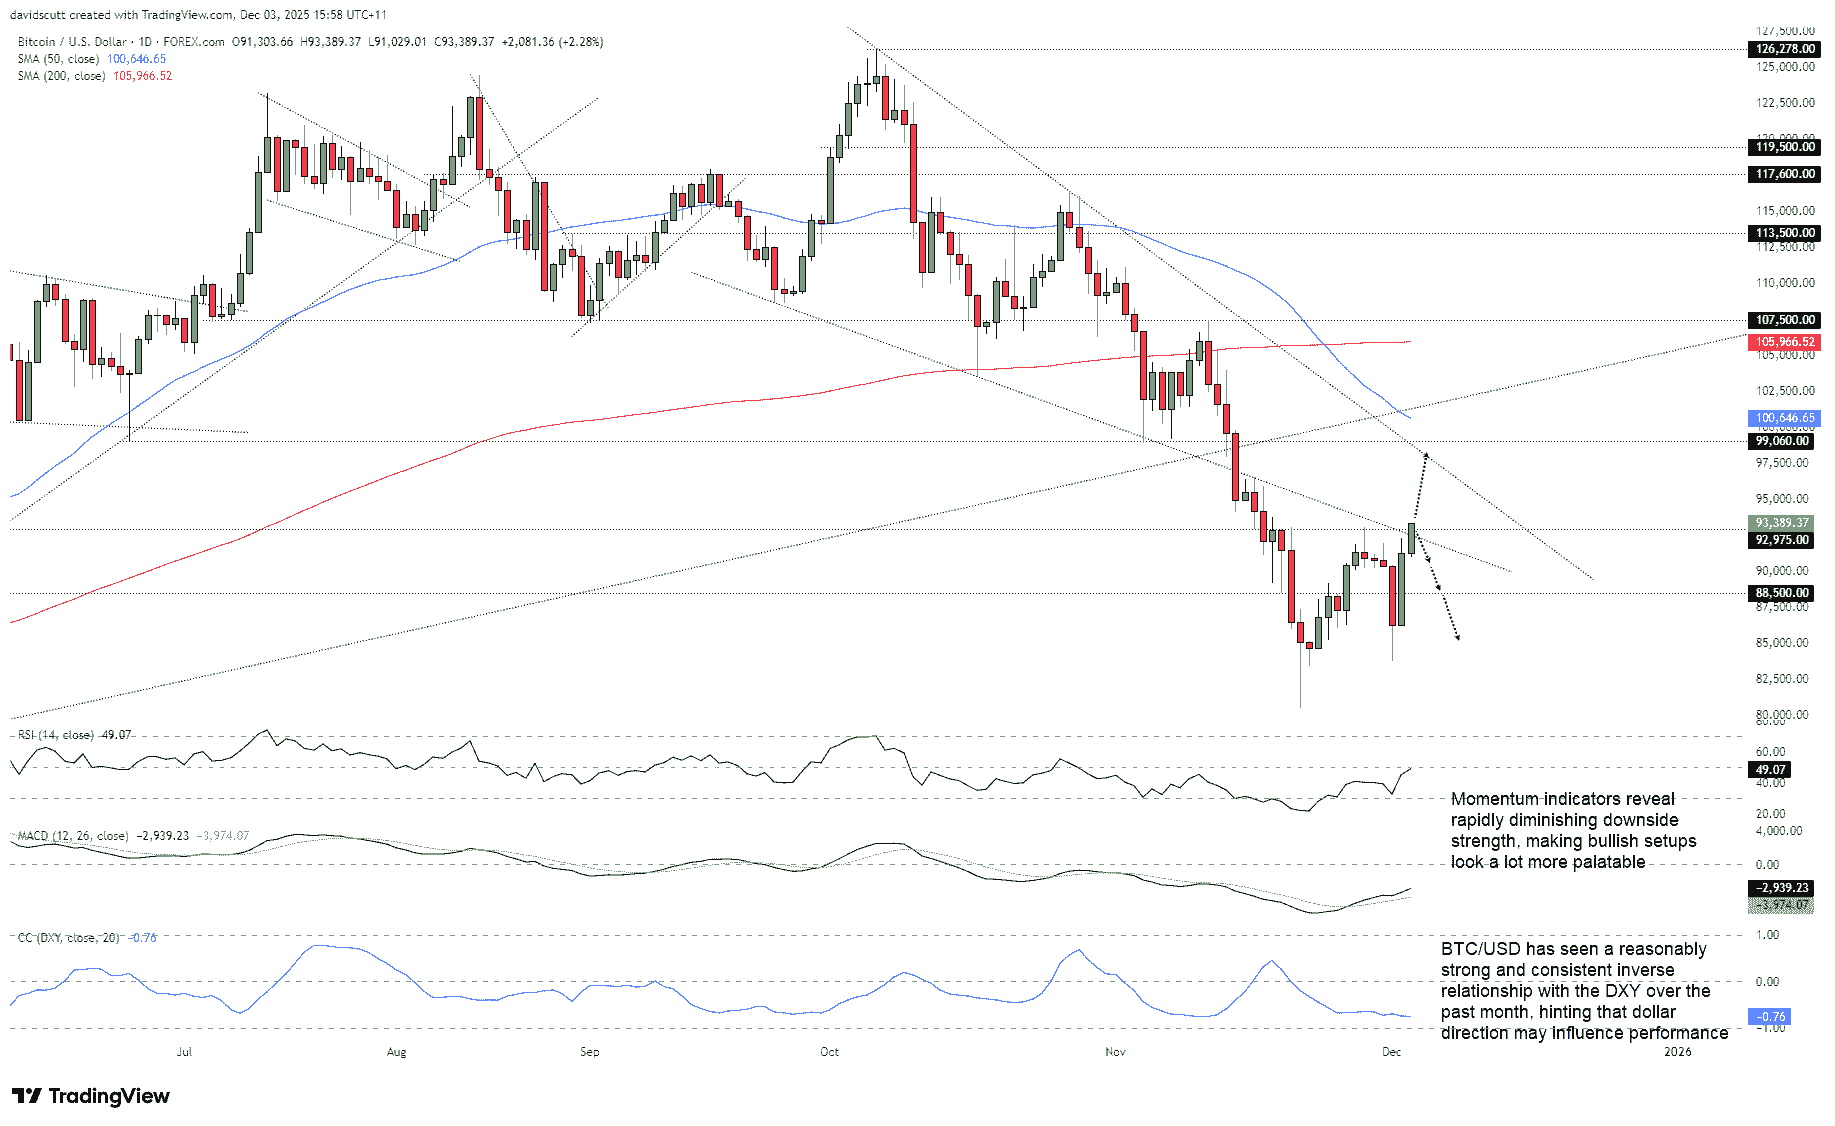Click the TradingView logo at bottom left
1835x1126 pixels.
pyautogui.click(x=90, y=1096)
